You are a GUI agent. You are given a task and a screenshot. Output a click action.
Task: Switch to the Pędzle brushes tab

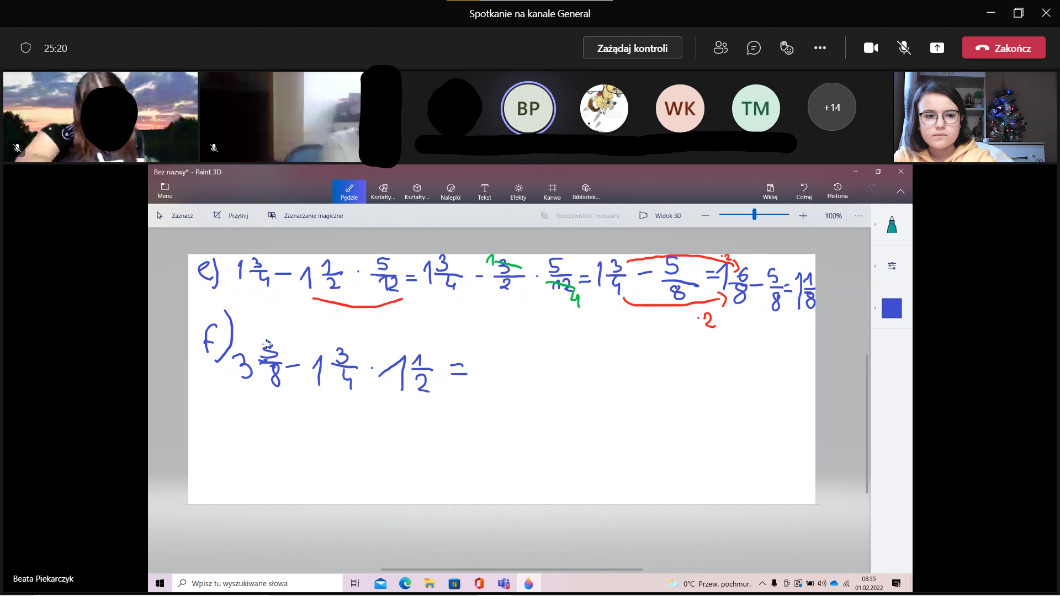pos(349,190)
